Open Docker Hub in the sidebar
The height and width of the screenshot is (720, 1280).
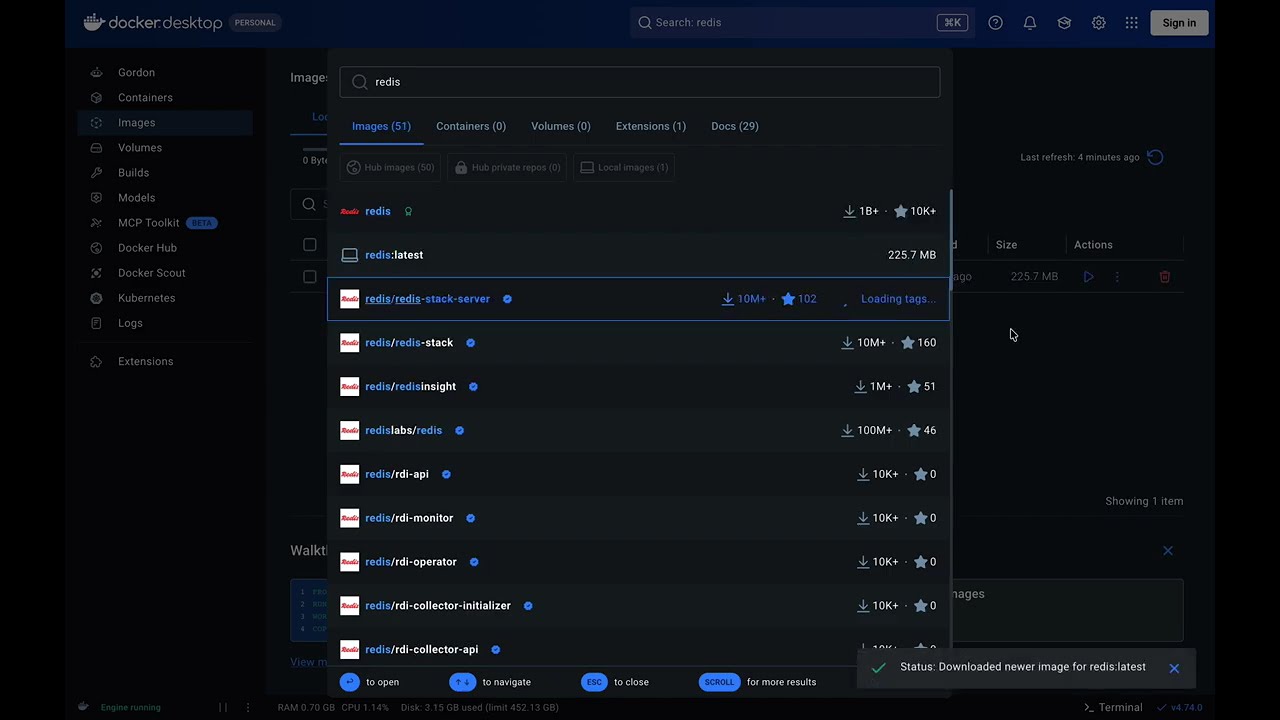coord(147,248)
